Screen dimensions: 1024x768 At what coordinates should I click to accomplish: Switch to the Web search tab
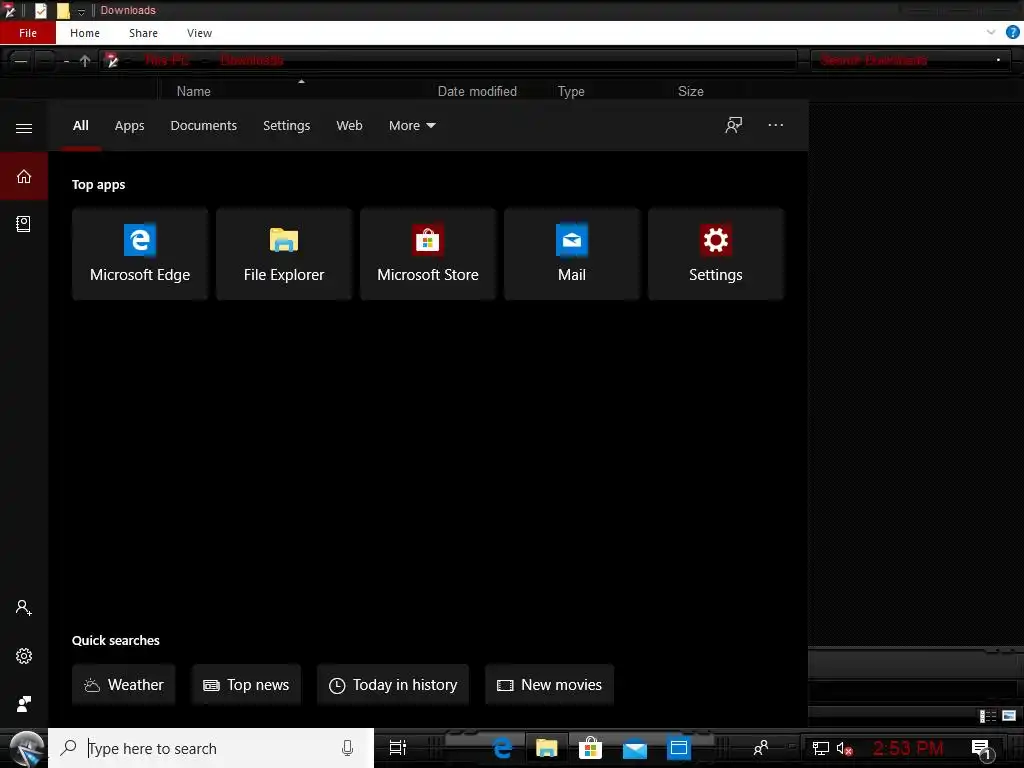tap(349, 125)
